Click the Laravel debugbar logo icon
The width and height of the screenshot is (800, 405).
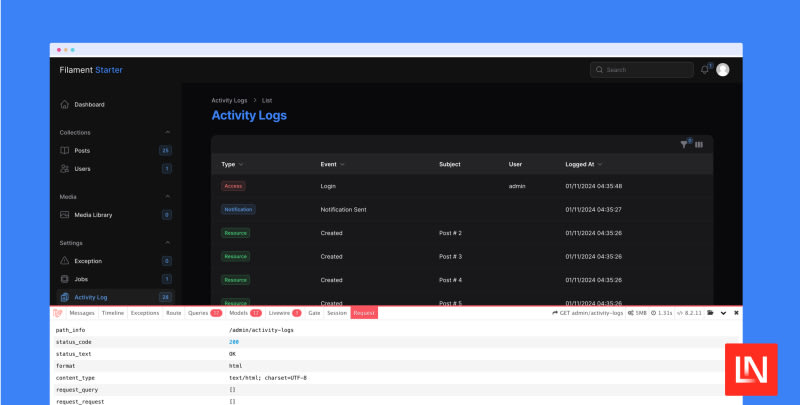(x=58, y=313)
